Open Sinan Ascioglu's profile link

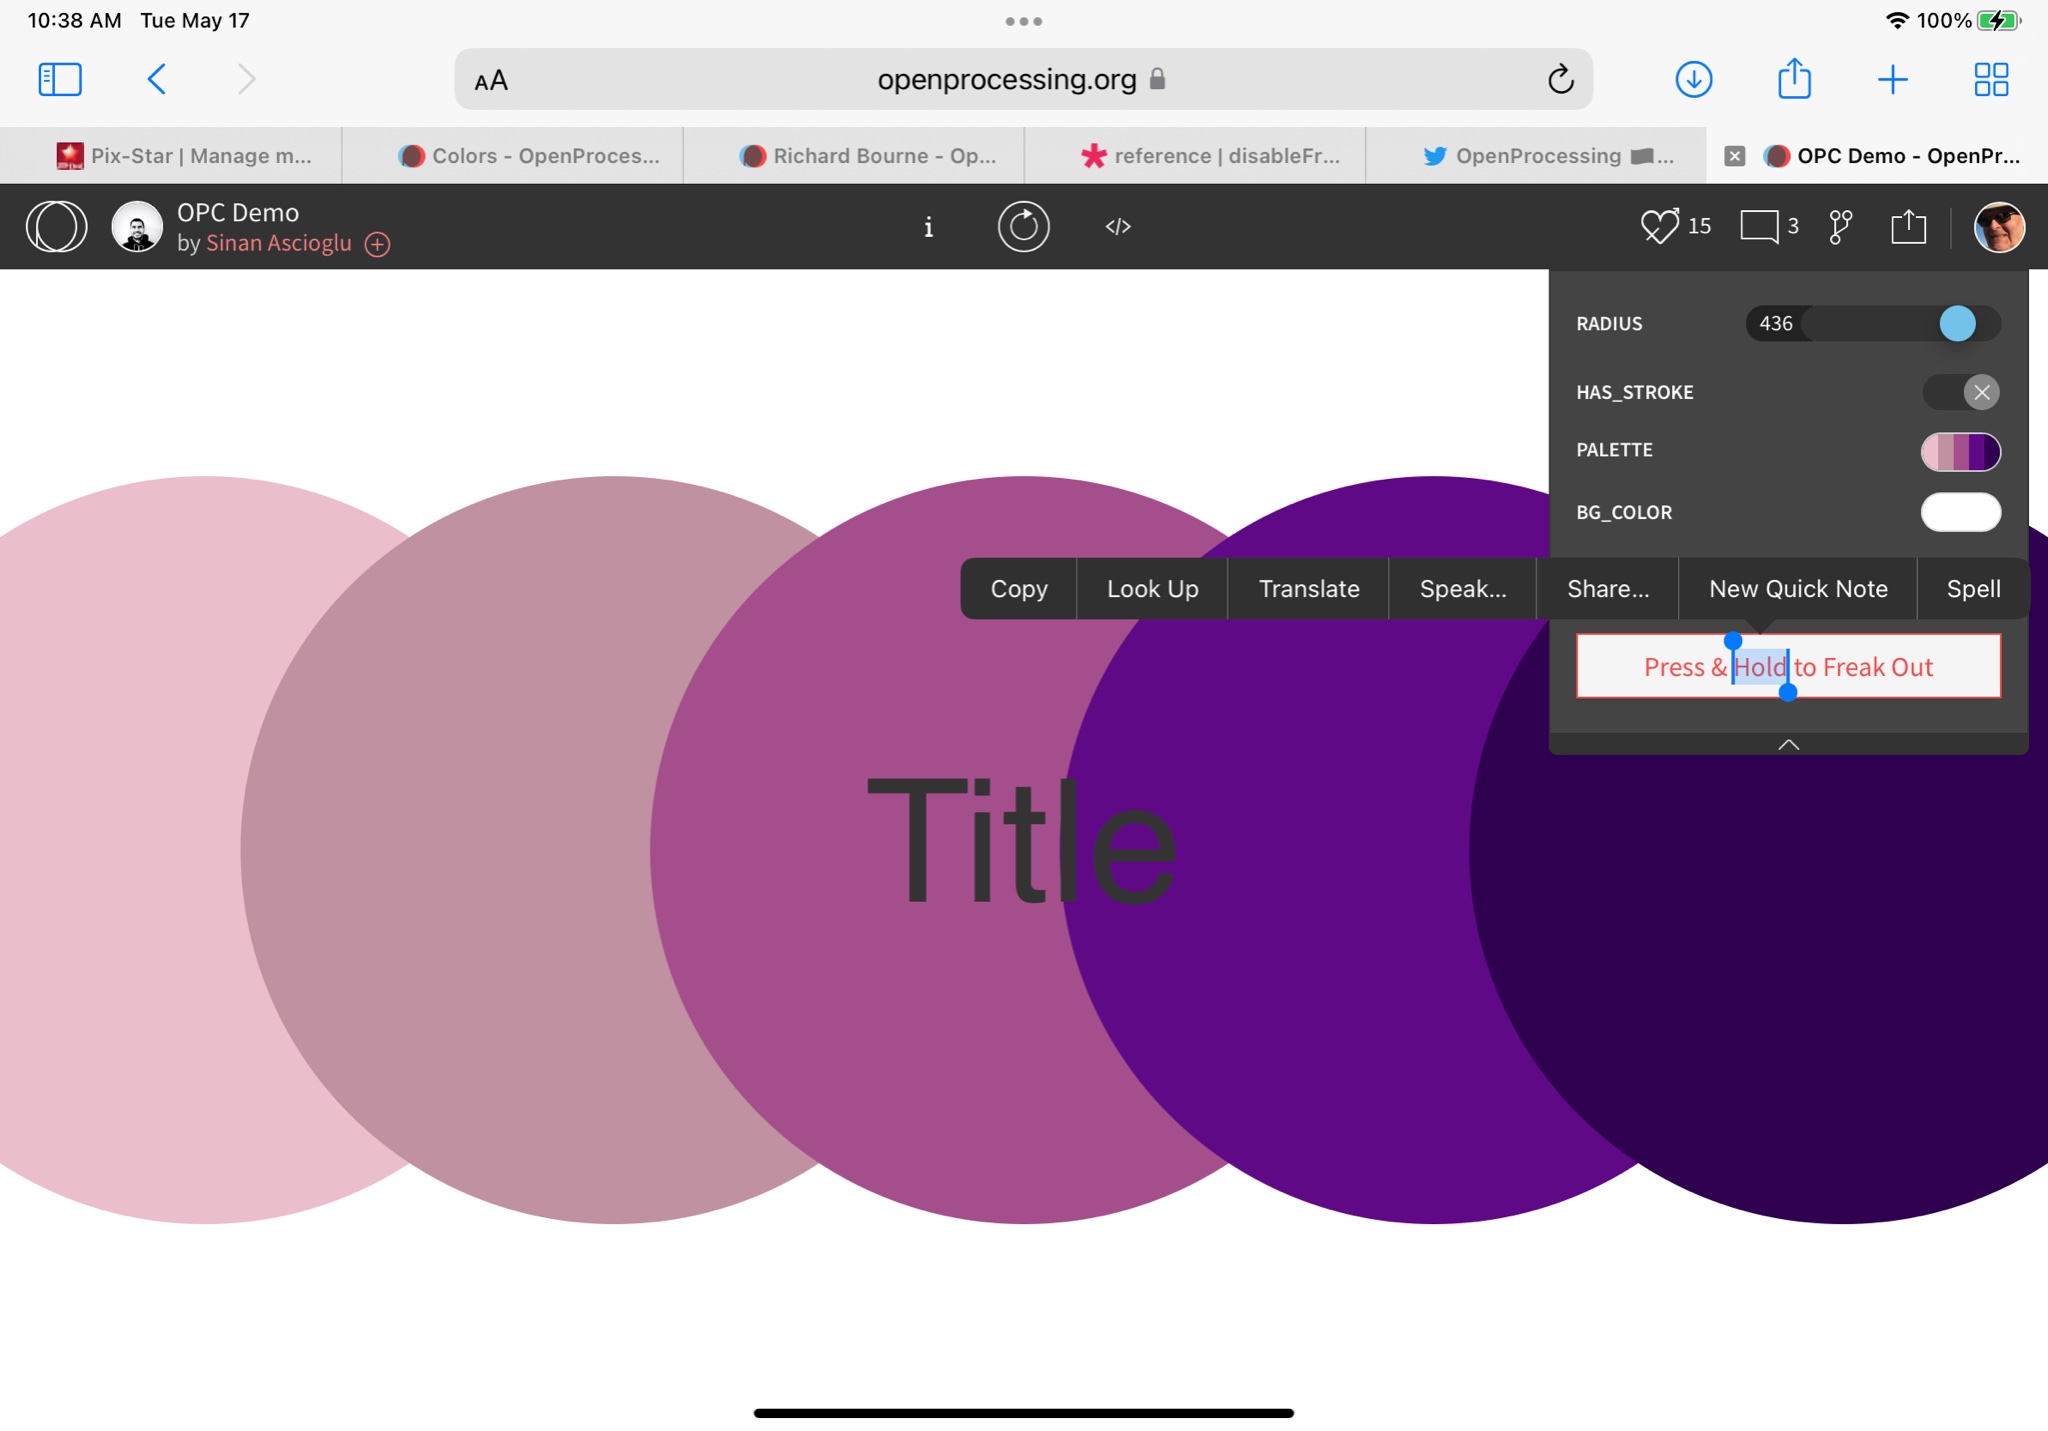[x=277, y=243]
